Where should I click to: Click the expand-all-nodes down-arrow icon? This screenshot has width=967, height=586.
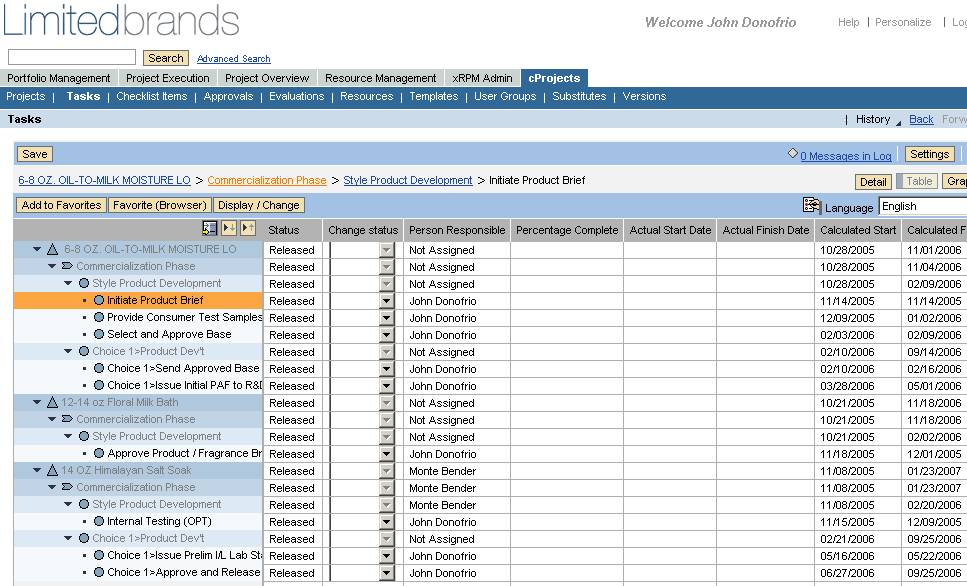229,228
